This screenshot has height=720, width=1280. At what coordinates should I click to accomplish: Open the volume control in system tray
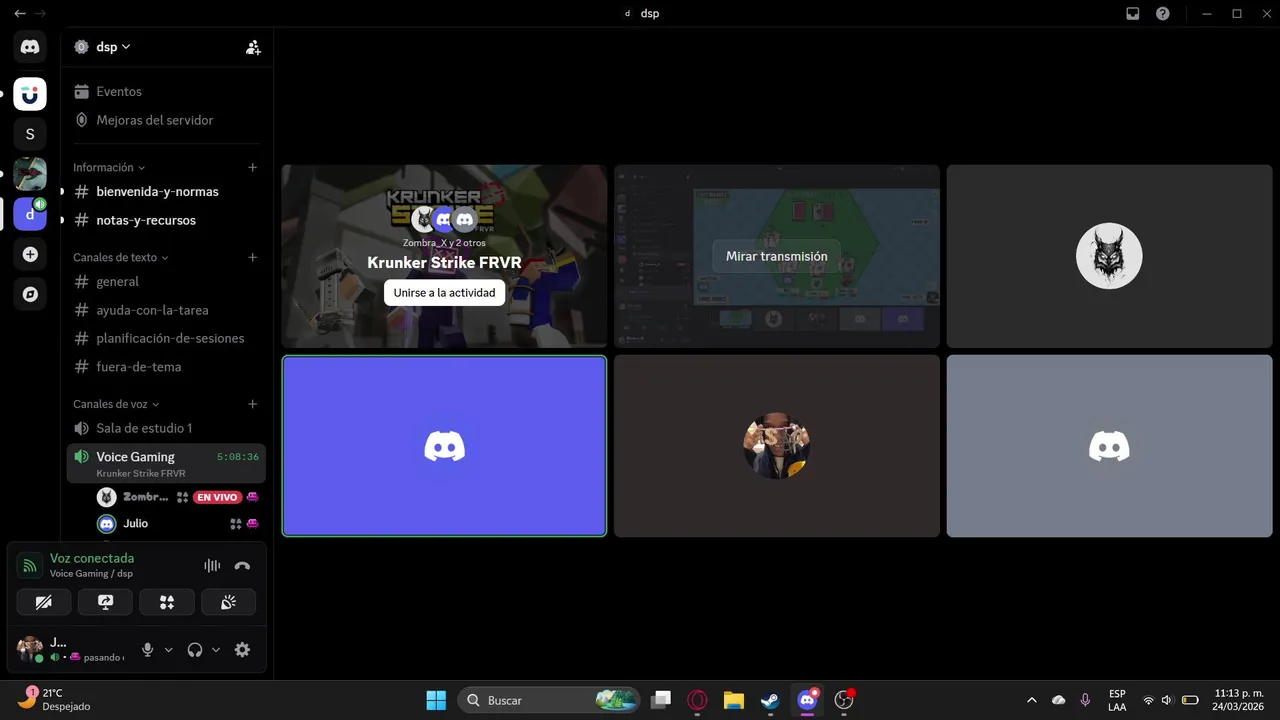(x=1166, y=700)
